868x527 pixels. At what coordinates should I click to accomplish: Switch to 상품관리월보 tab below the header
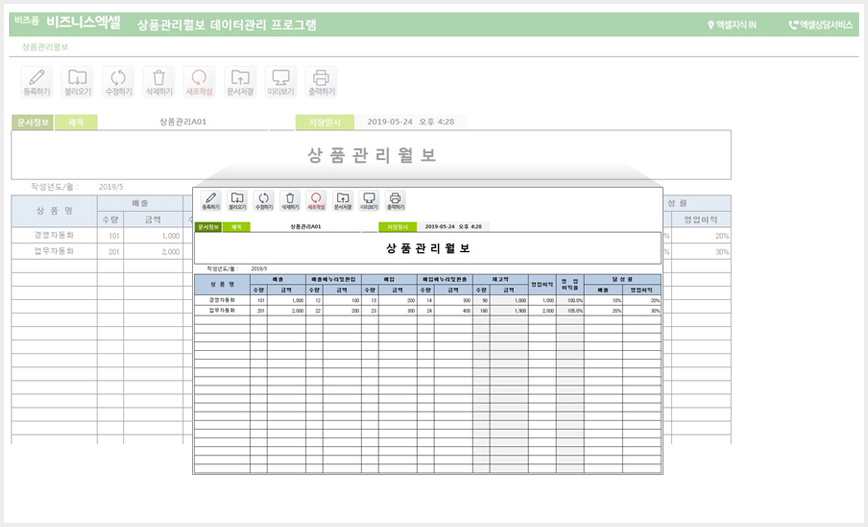pos(45,47)
